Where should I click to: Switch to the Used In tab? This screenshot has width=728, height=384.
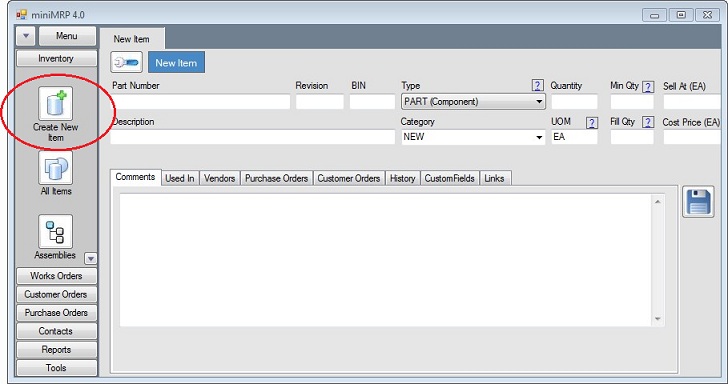(x=180, y=178)
